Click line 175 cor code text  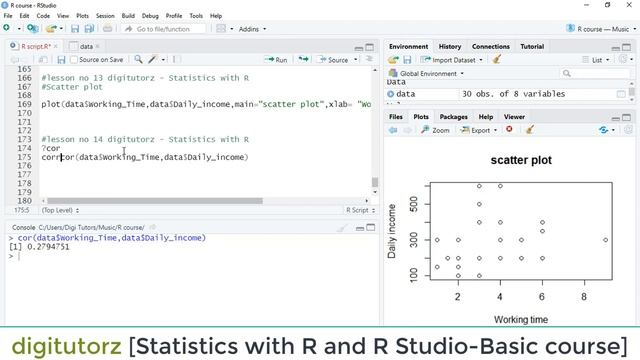[144, 157]
